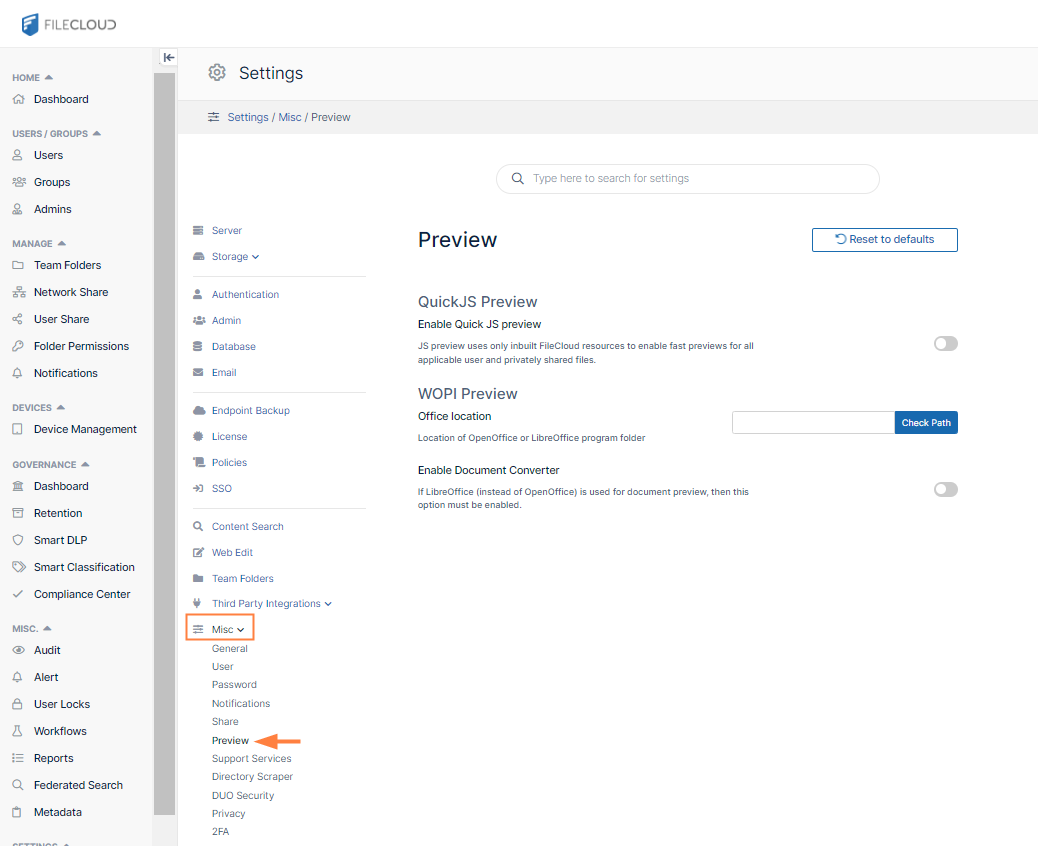Turn on Enable Document Converter toggle
Screen dimensions: 1038x846
pyautogui.click(x=945, y=490)
